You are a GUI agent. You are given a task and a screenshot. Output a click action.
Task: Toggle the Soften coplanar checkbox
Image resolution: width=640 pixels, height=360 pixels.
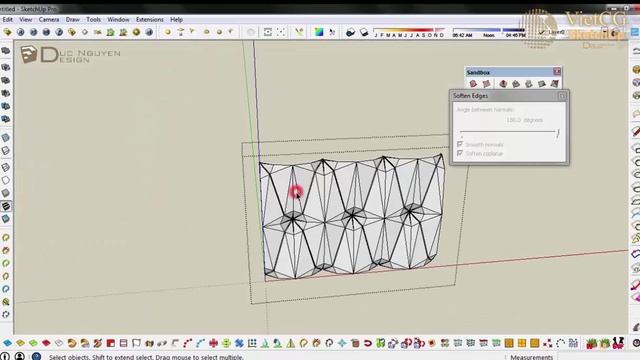coord(460,153)
